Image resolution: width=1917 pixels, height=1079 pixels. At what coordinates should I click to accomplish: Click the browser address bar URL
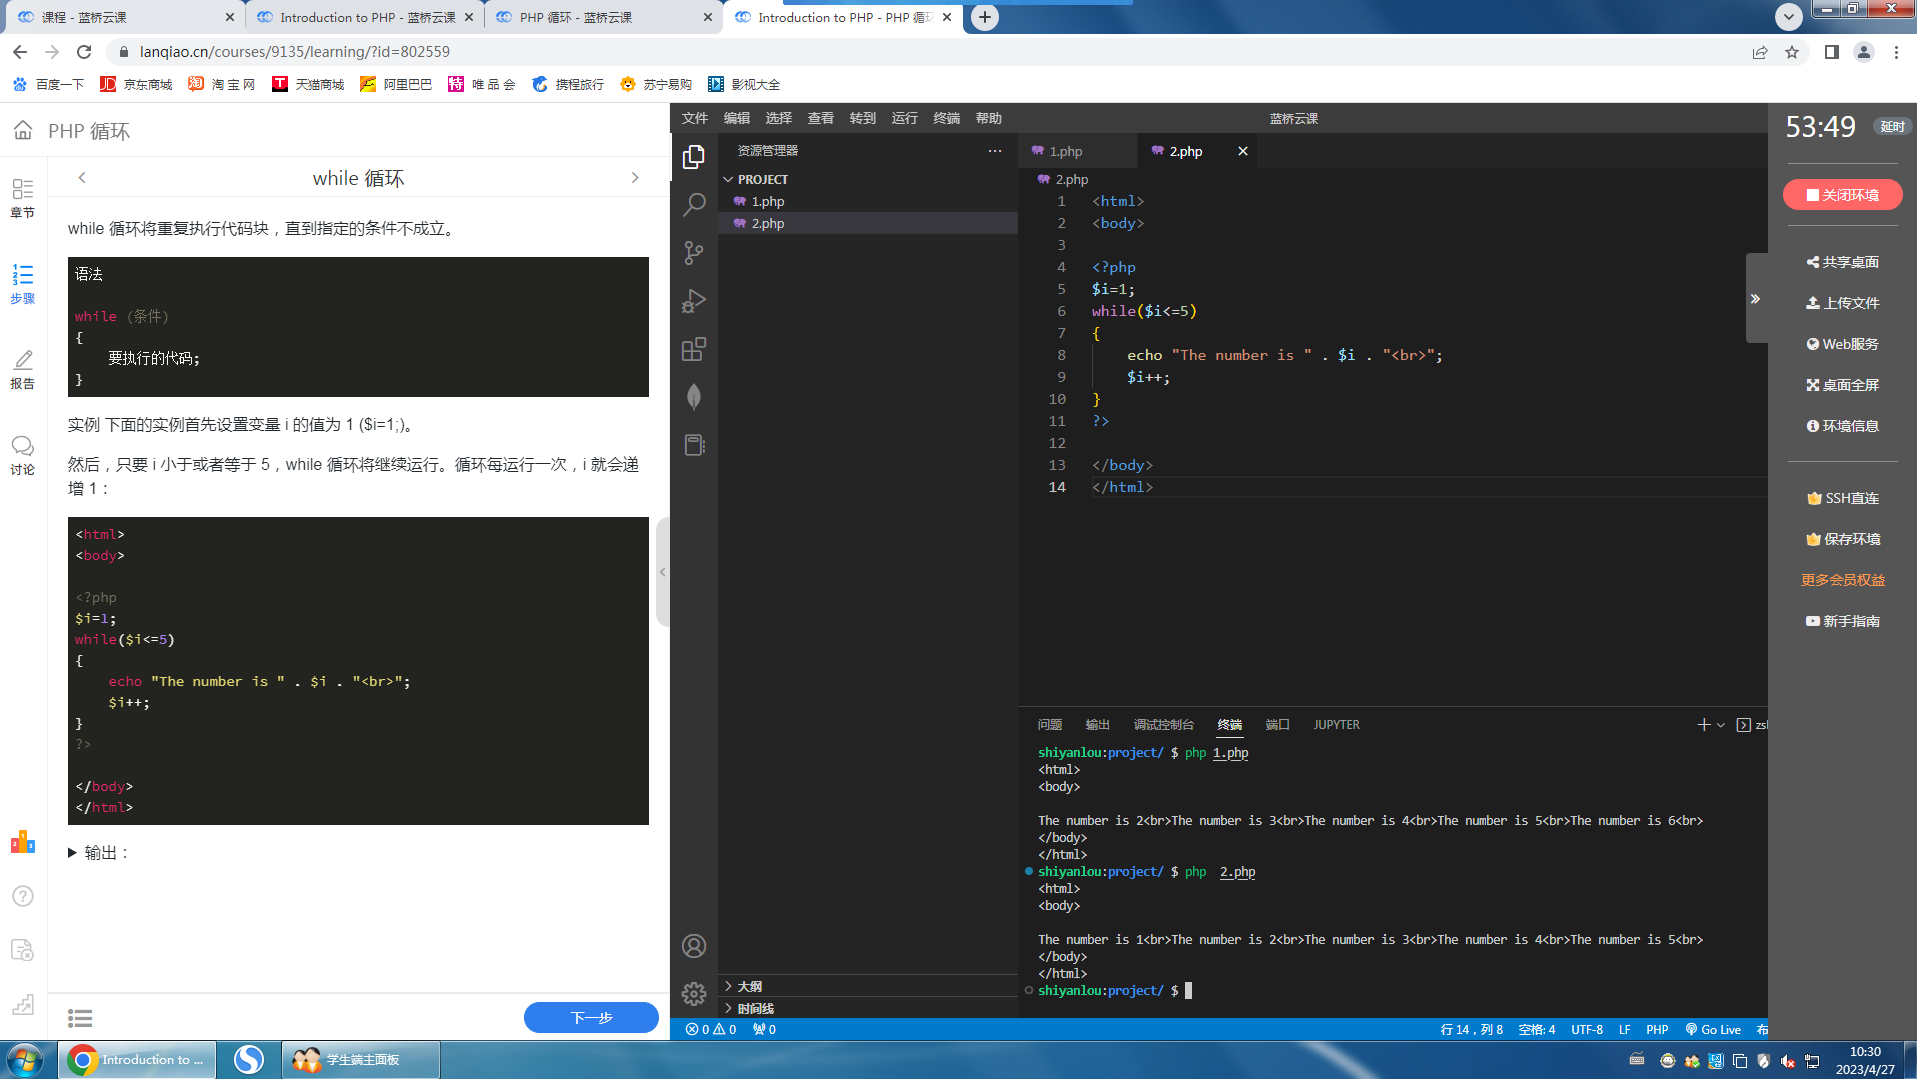(294, 52)
